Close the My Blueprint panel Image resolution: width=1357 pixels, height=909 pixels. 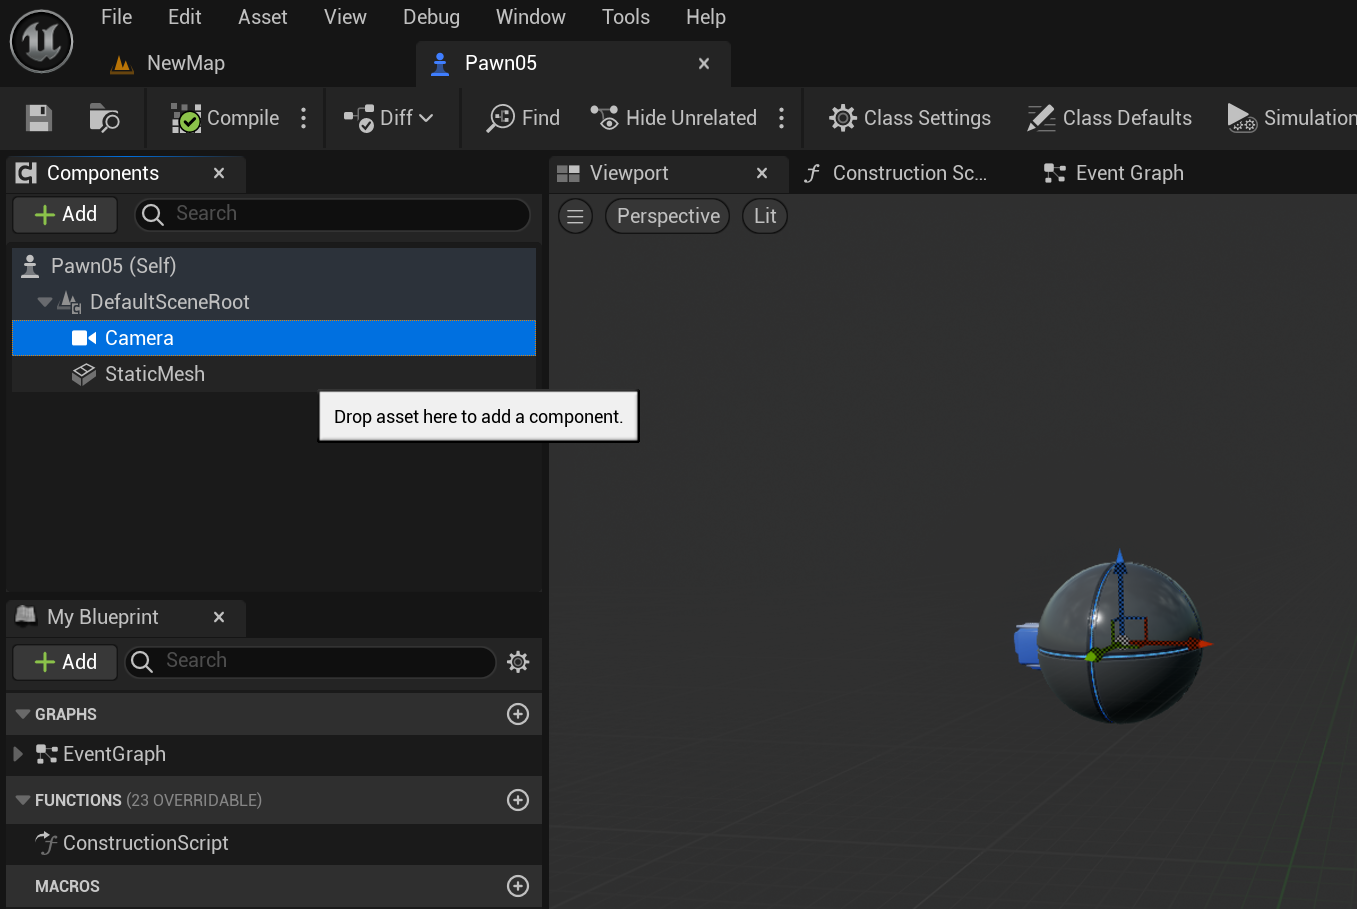tap(219, 617)
